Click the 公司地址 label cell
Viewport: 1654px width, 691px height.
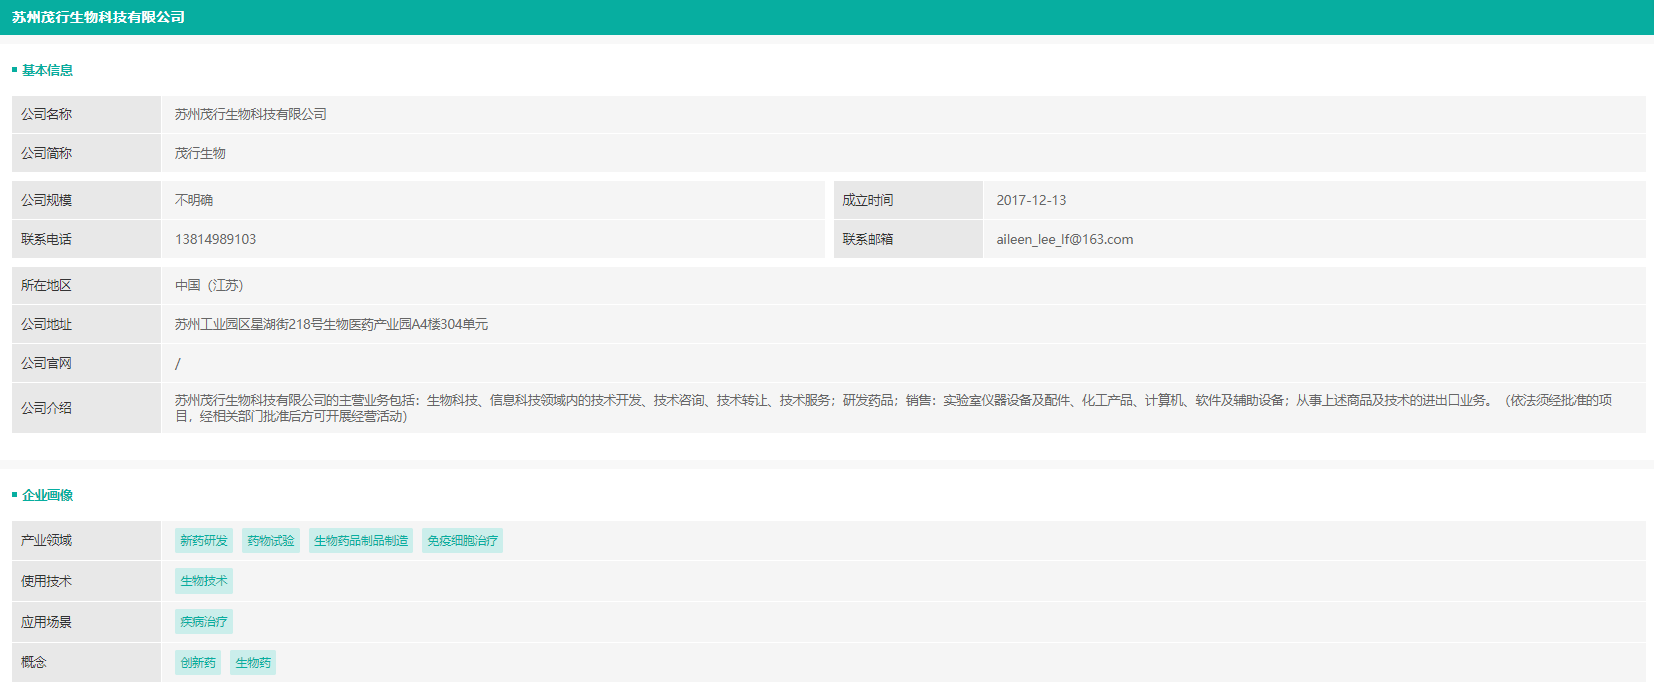[86, 324]
